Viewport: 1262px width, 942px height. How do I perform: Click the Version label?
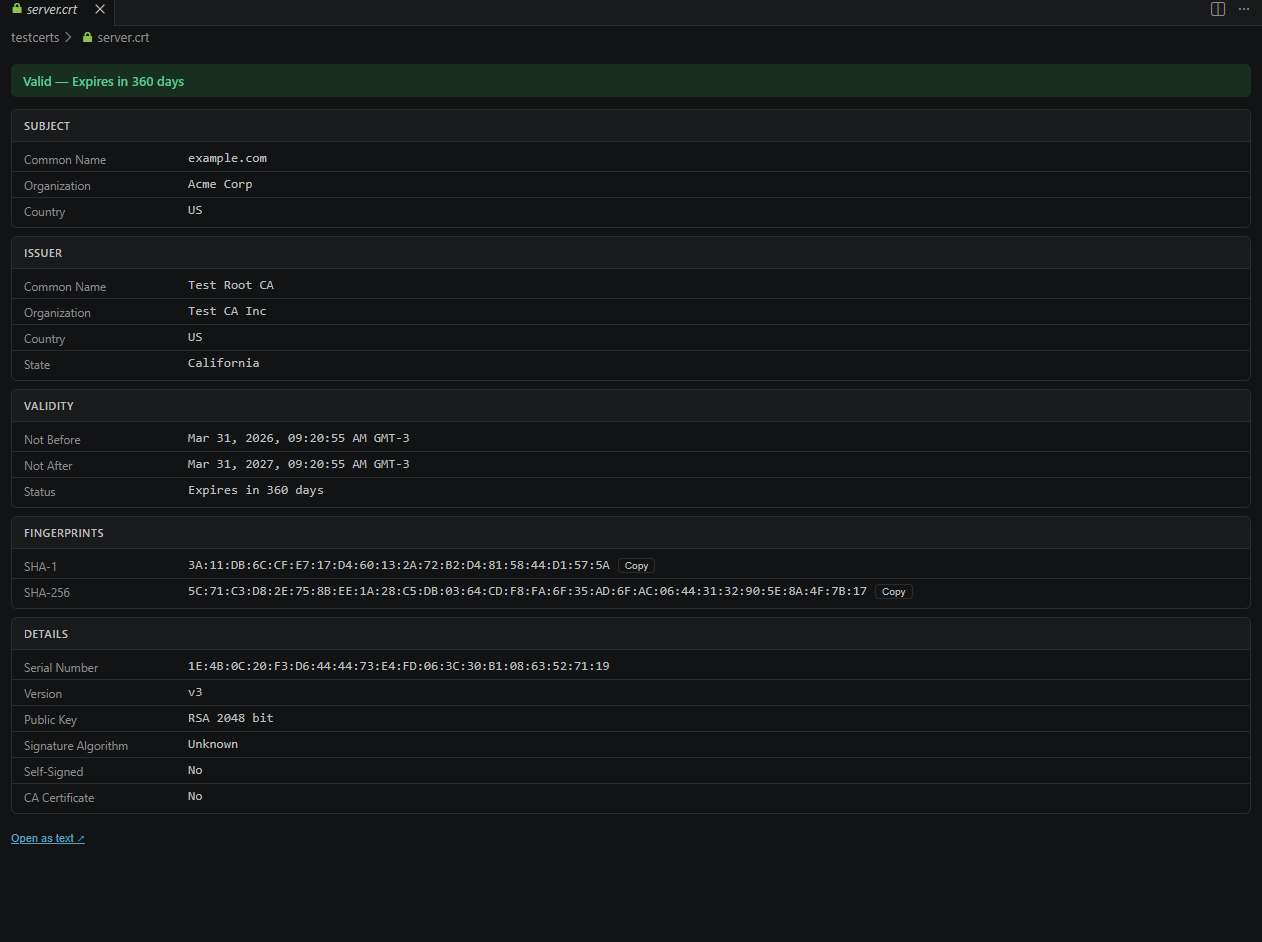[x=43, y=694]
